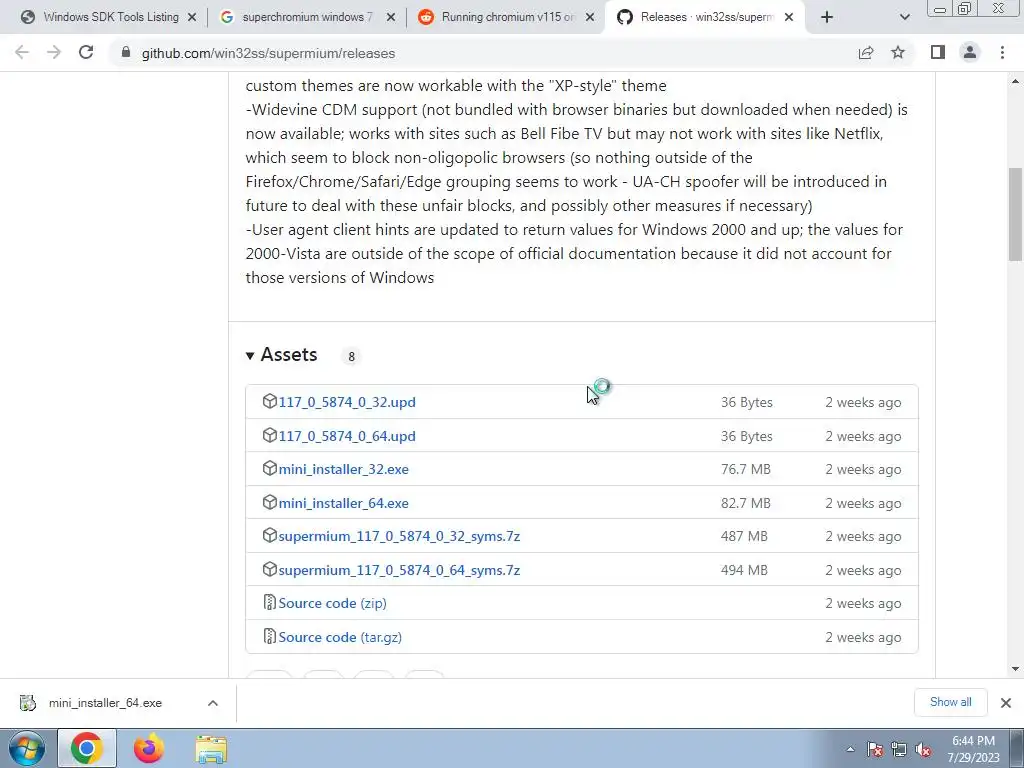
Task: Close the superchromium windows 7 tab
Action: (391, 18)
